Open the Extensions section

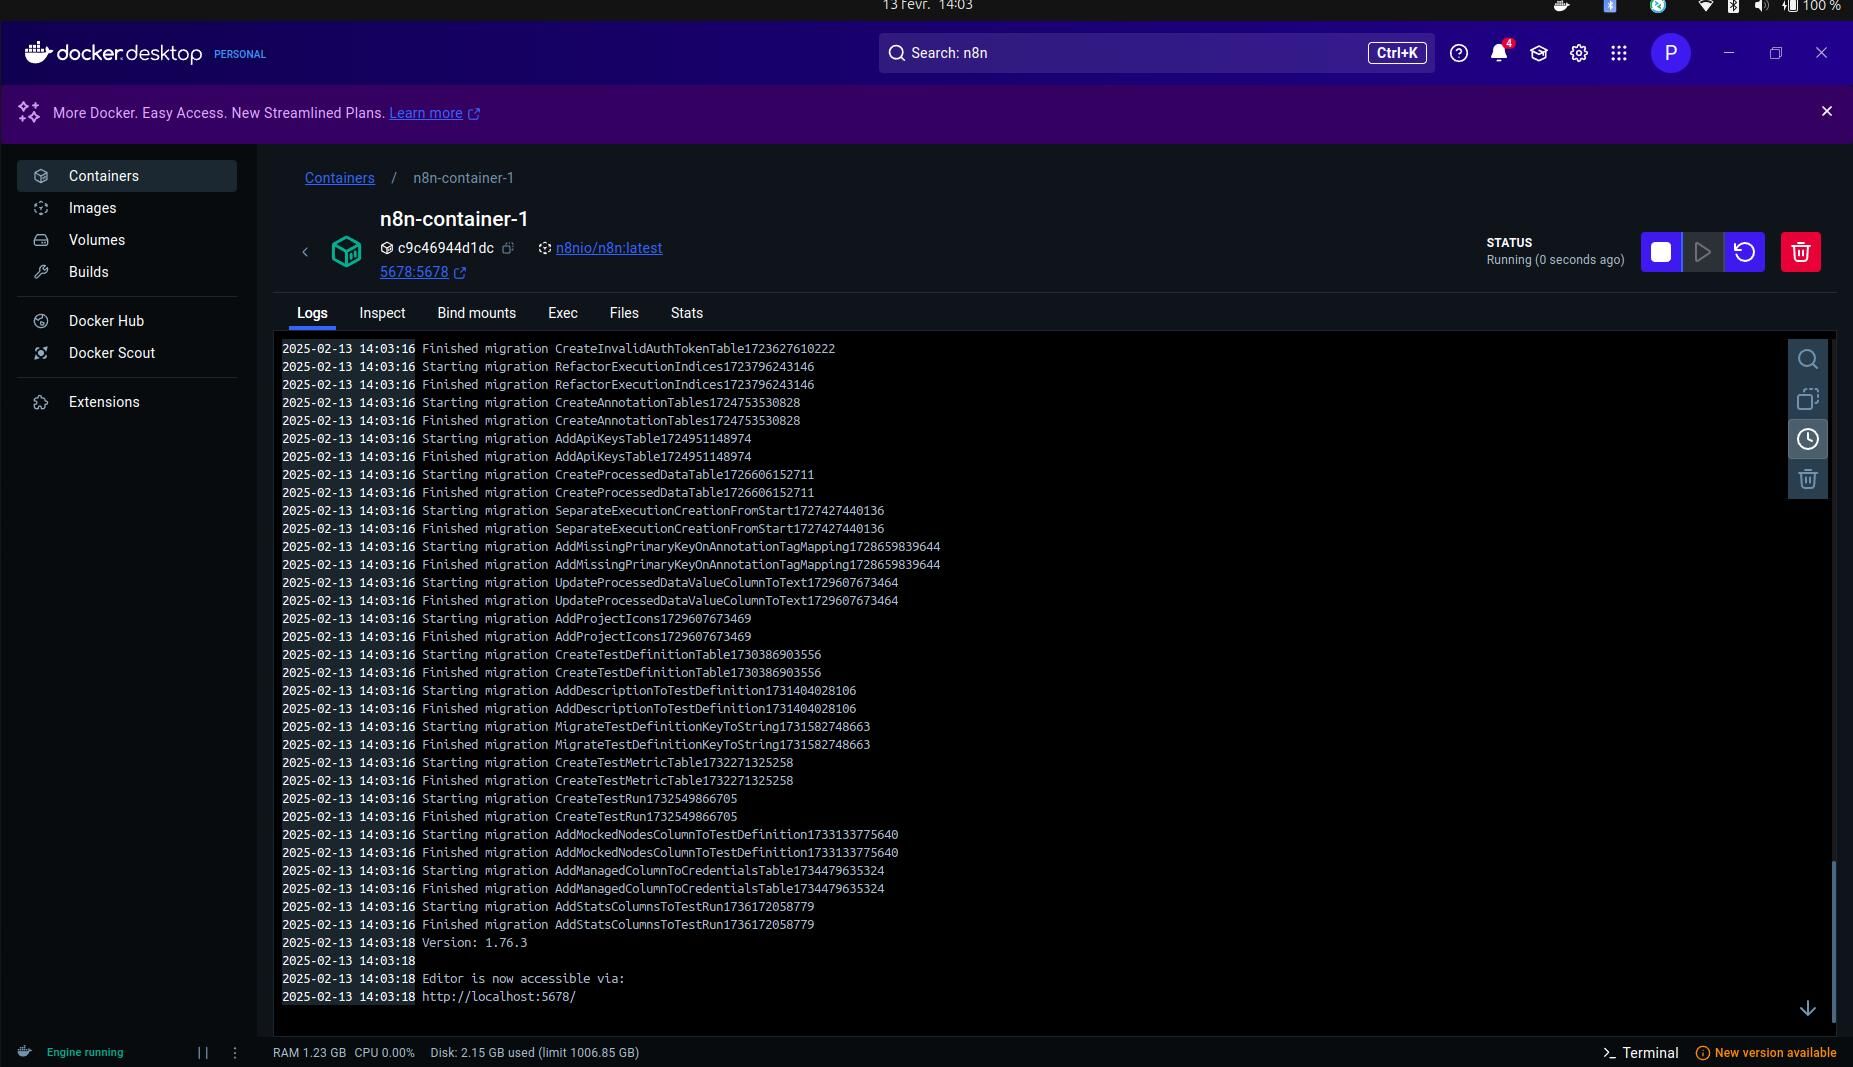pyautogui.click(x=103, y=402)
